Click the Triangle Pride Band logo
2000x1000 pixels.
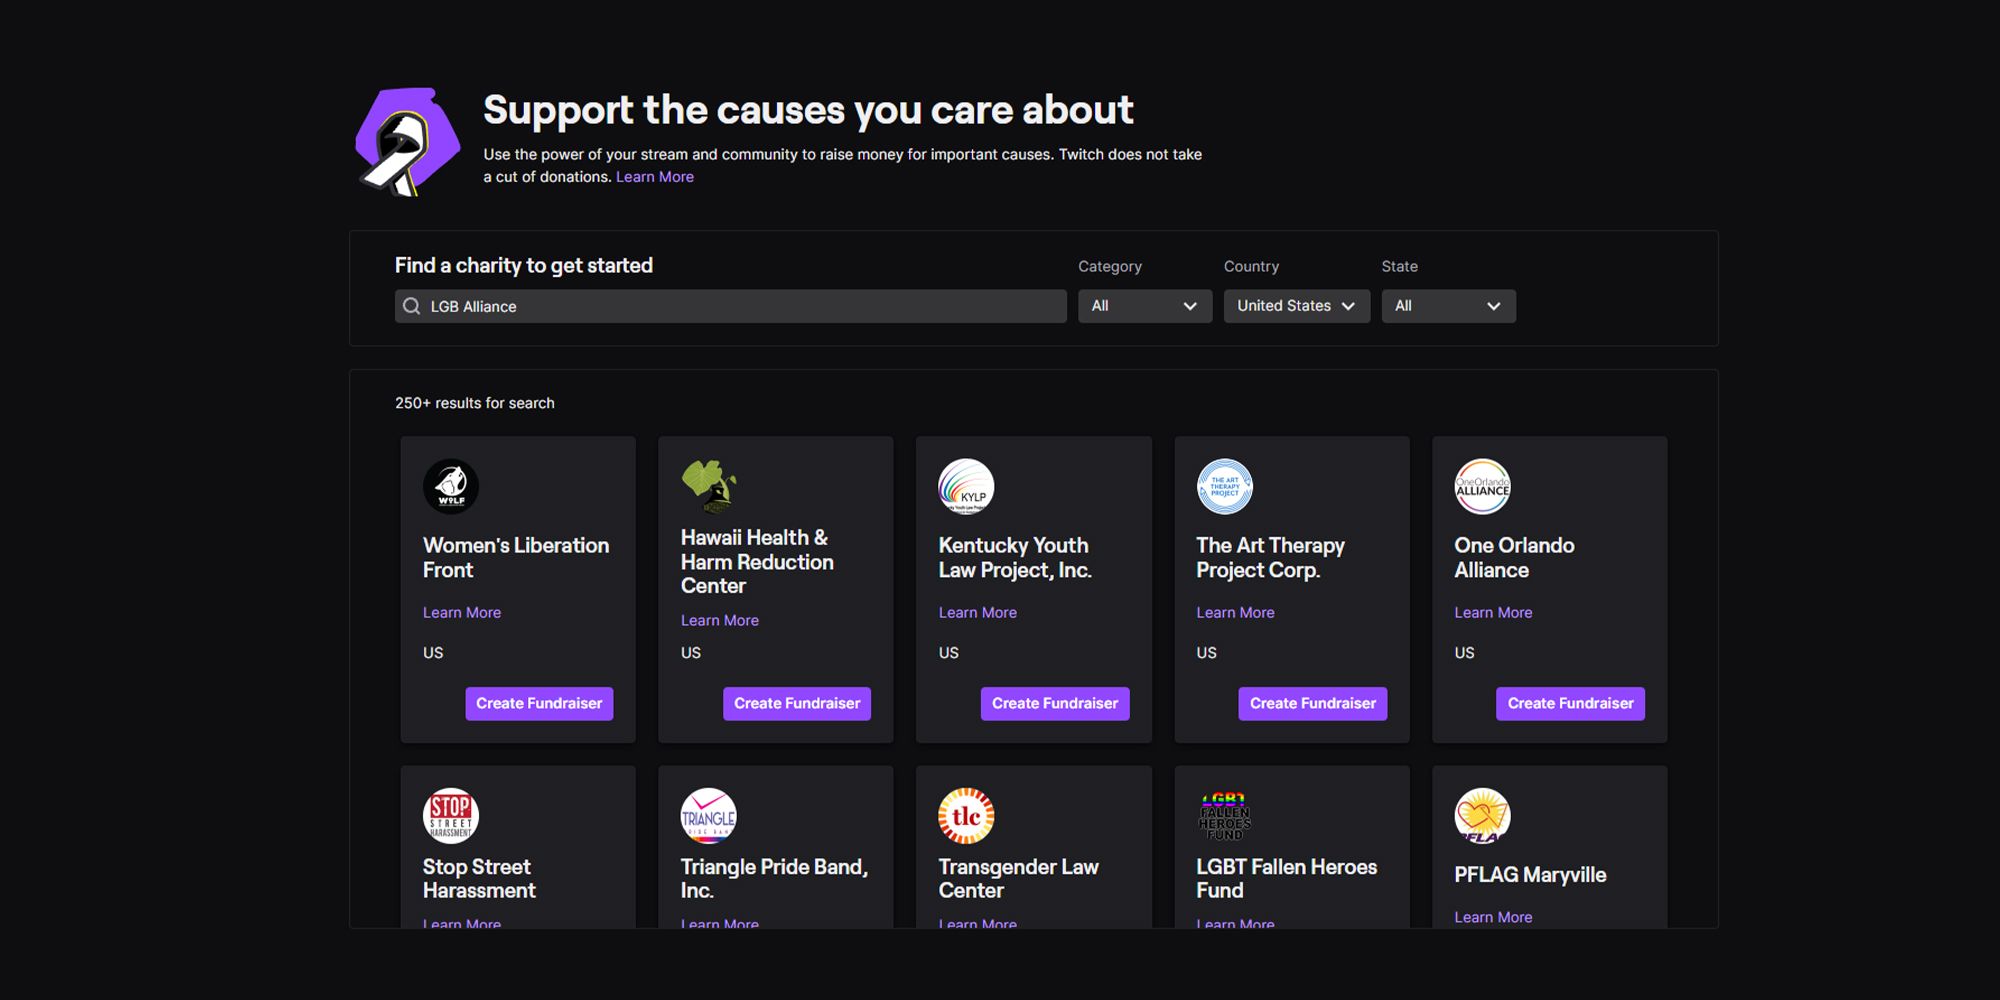tap(709, 816)
